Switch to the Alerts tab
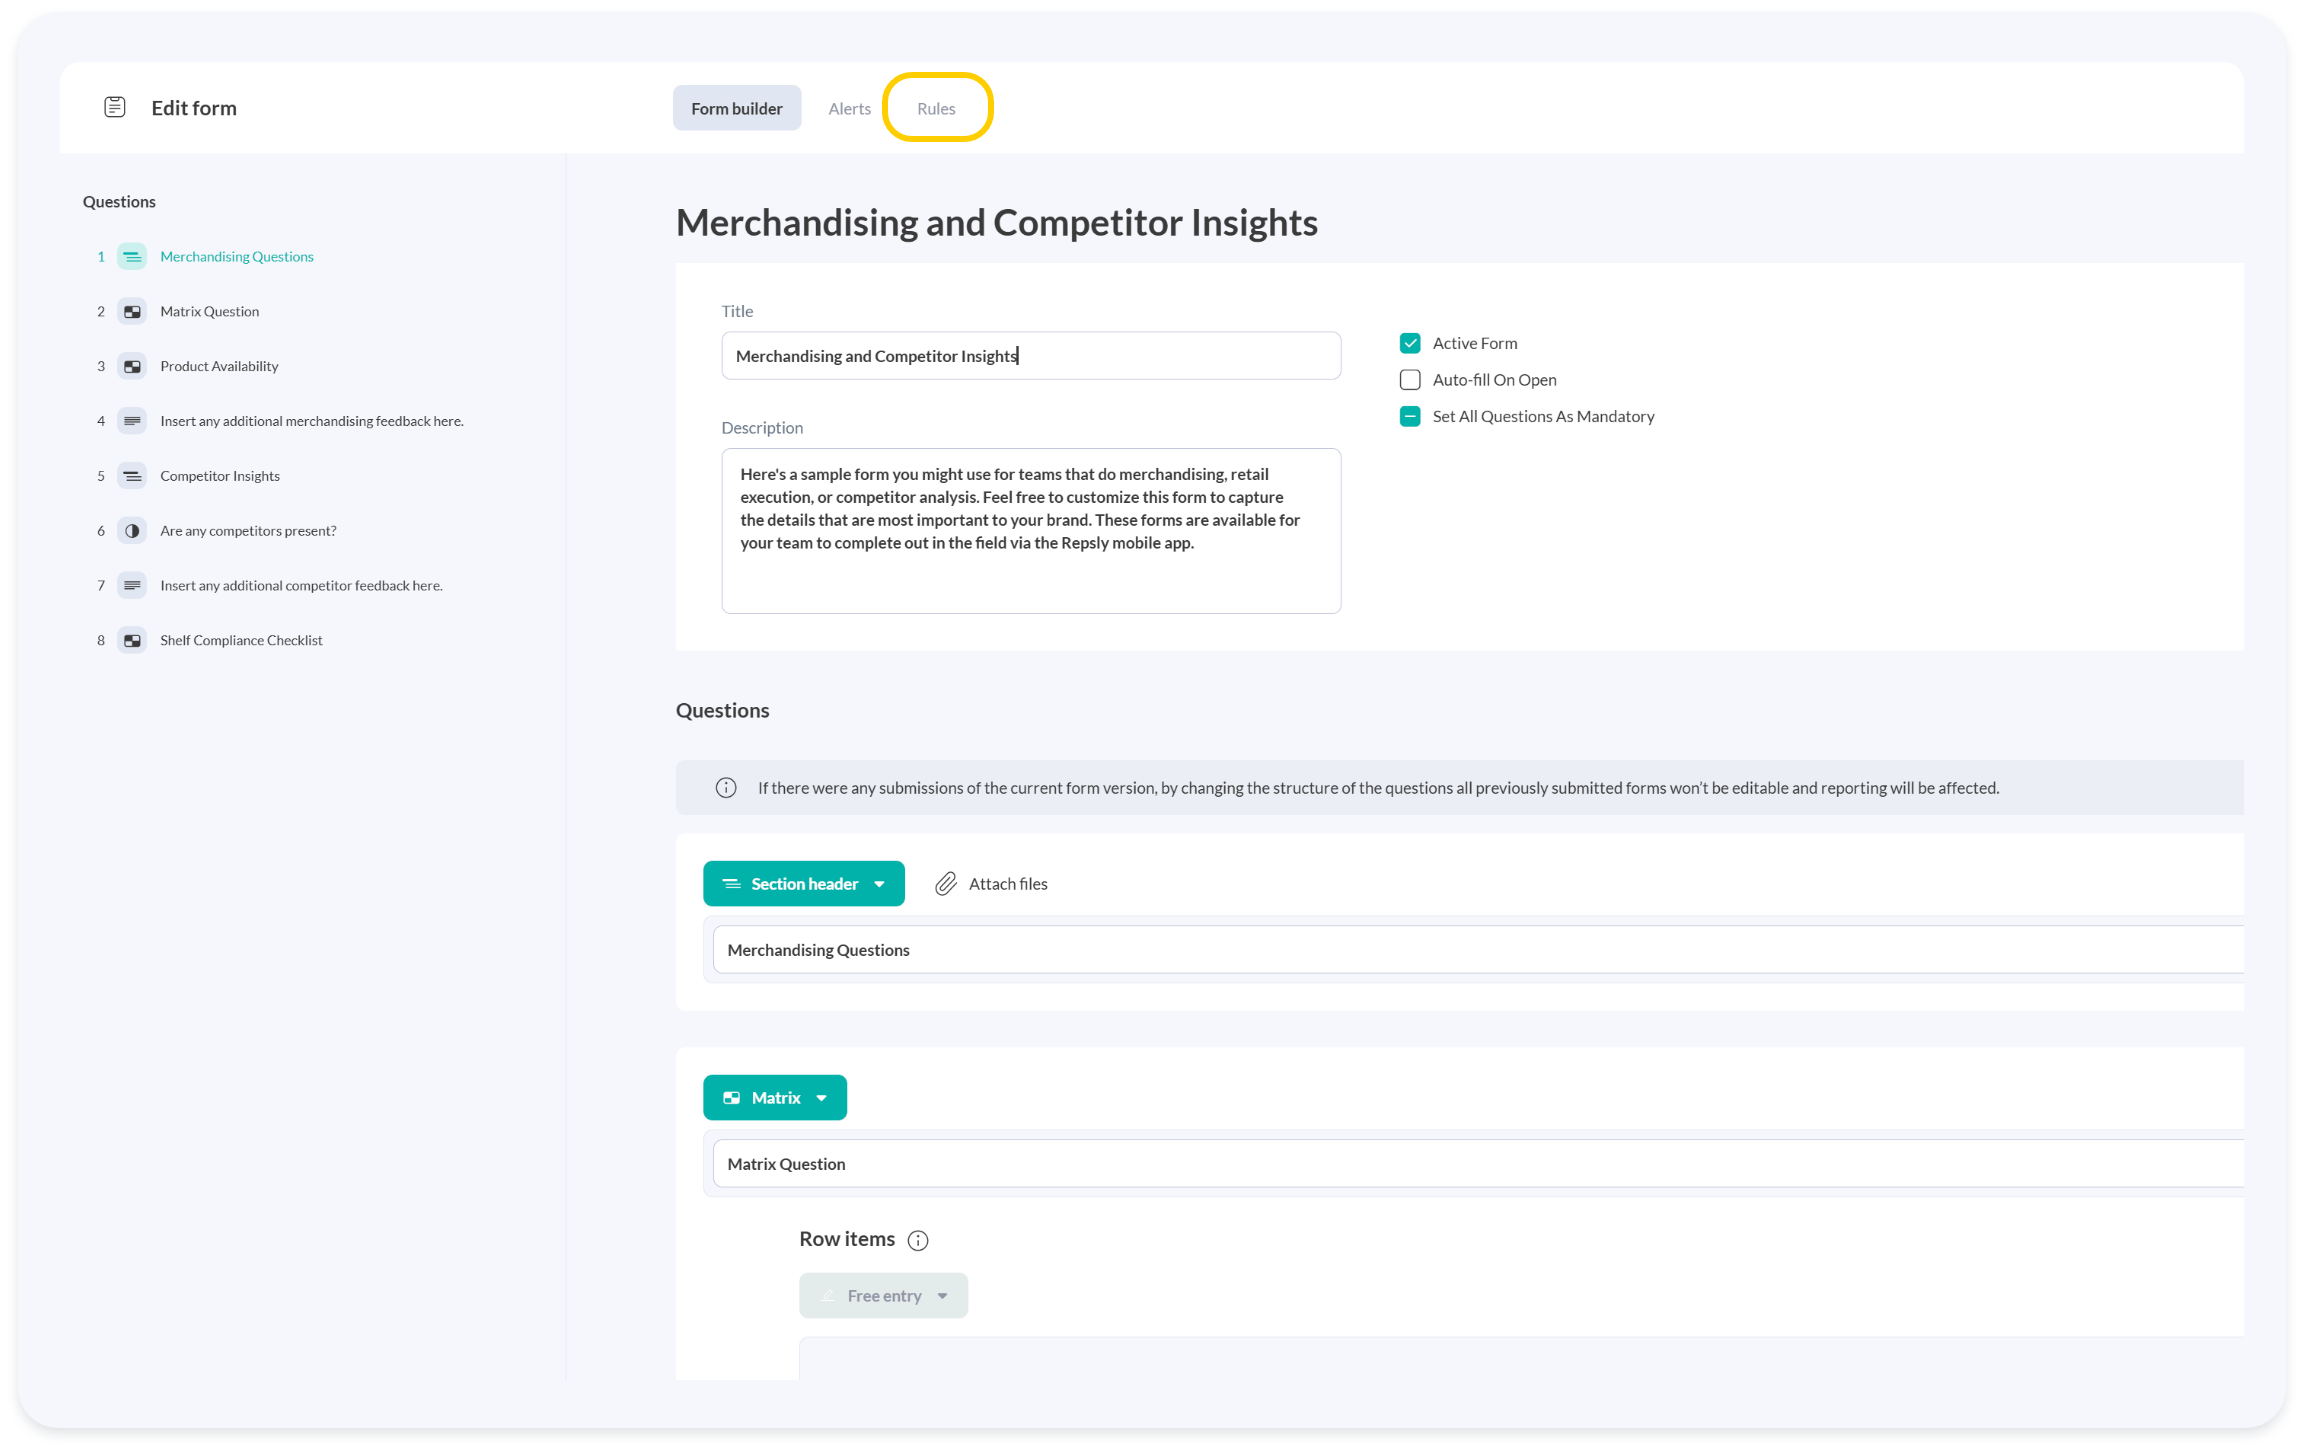2304x1452 pixels. pos(849,108)
